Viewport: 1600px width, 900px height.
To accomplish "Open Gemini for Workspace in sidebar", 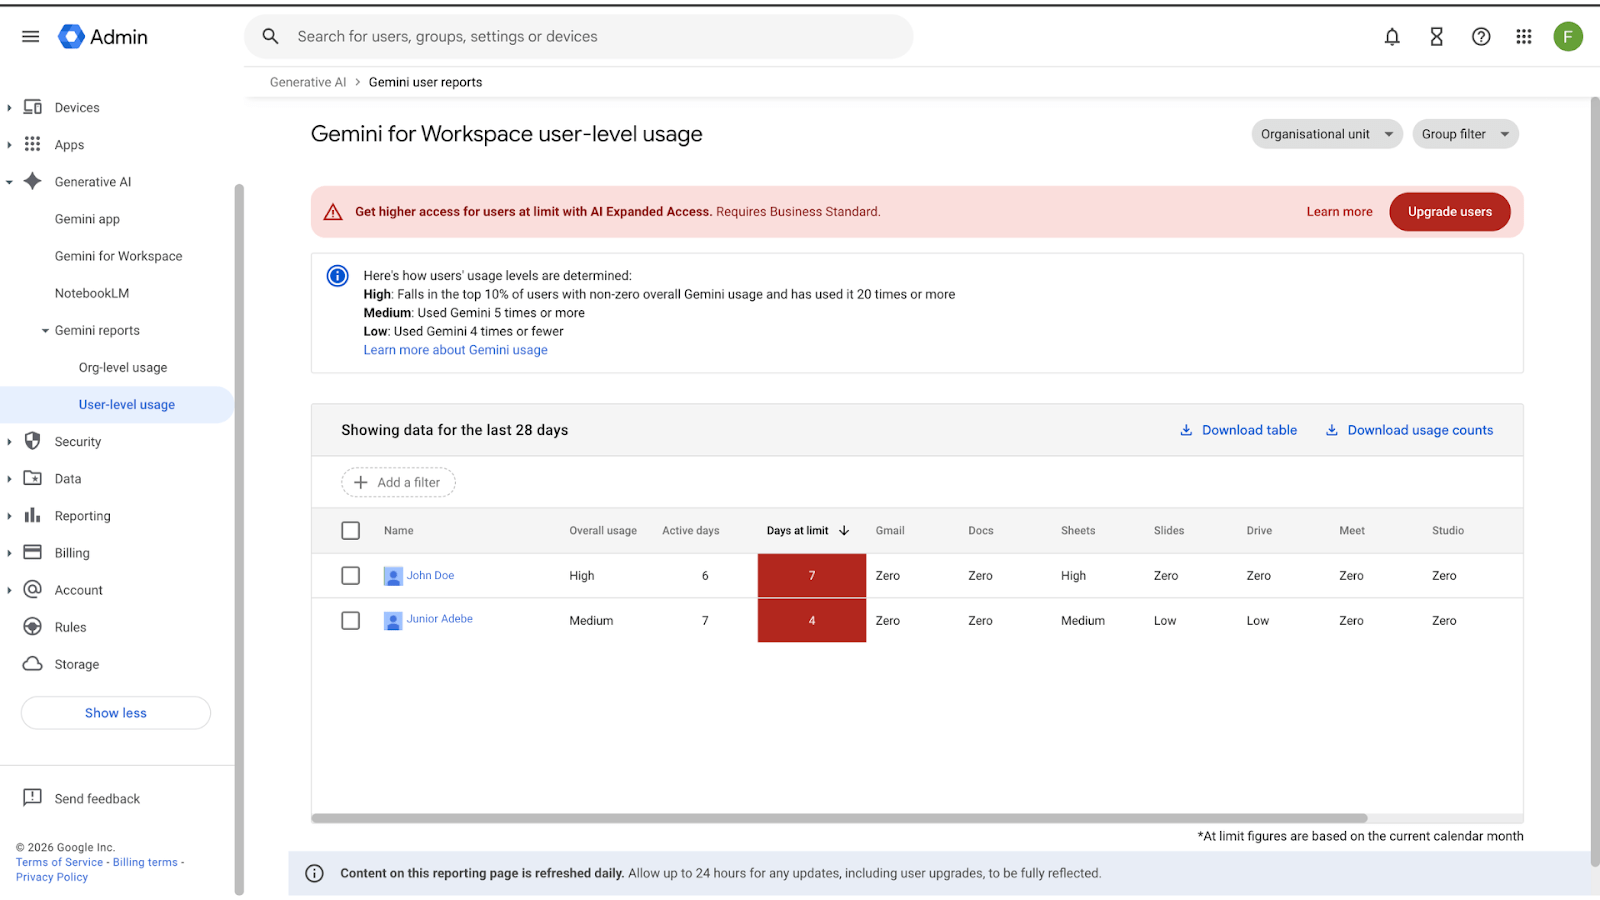I will 118,256.
